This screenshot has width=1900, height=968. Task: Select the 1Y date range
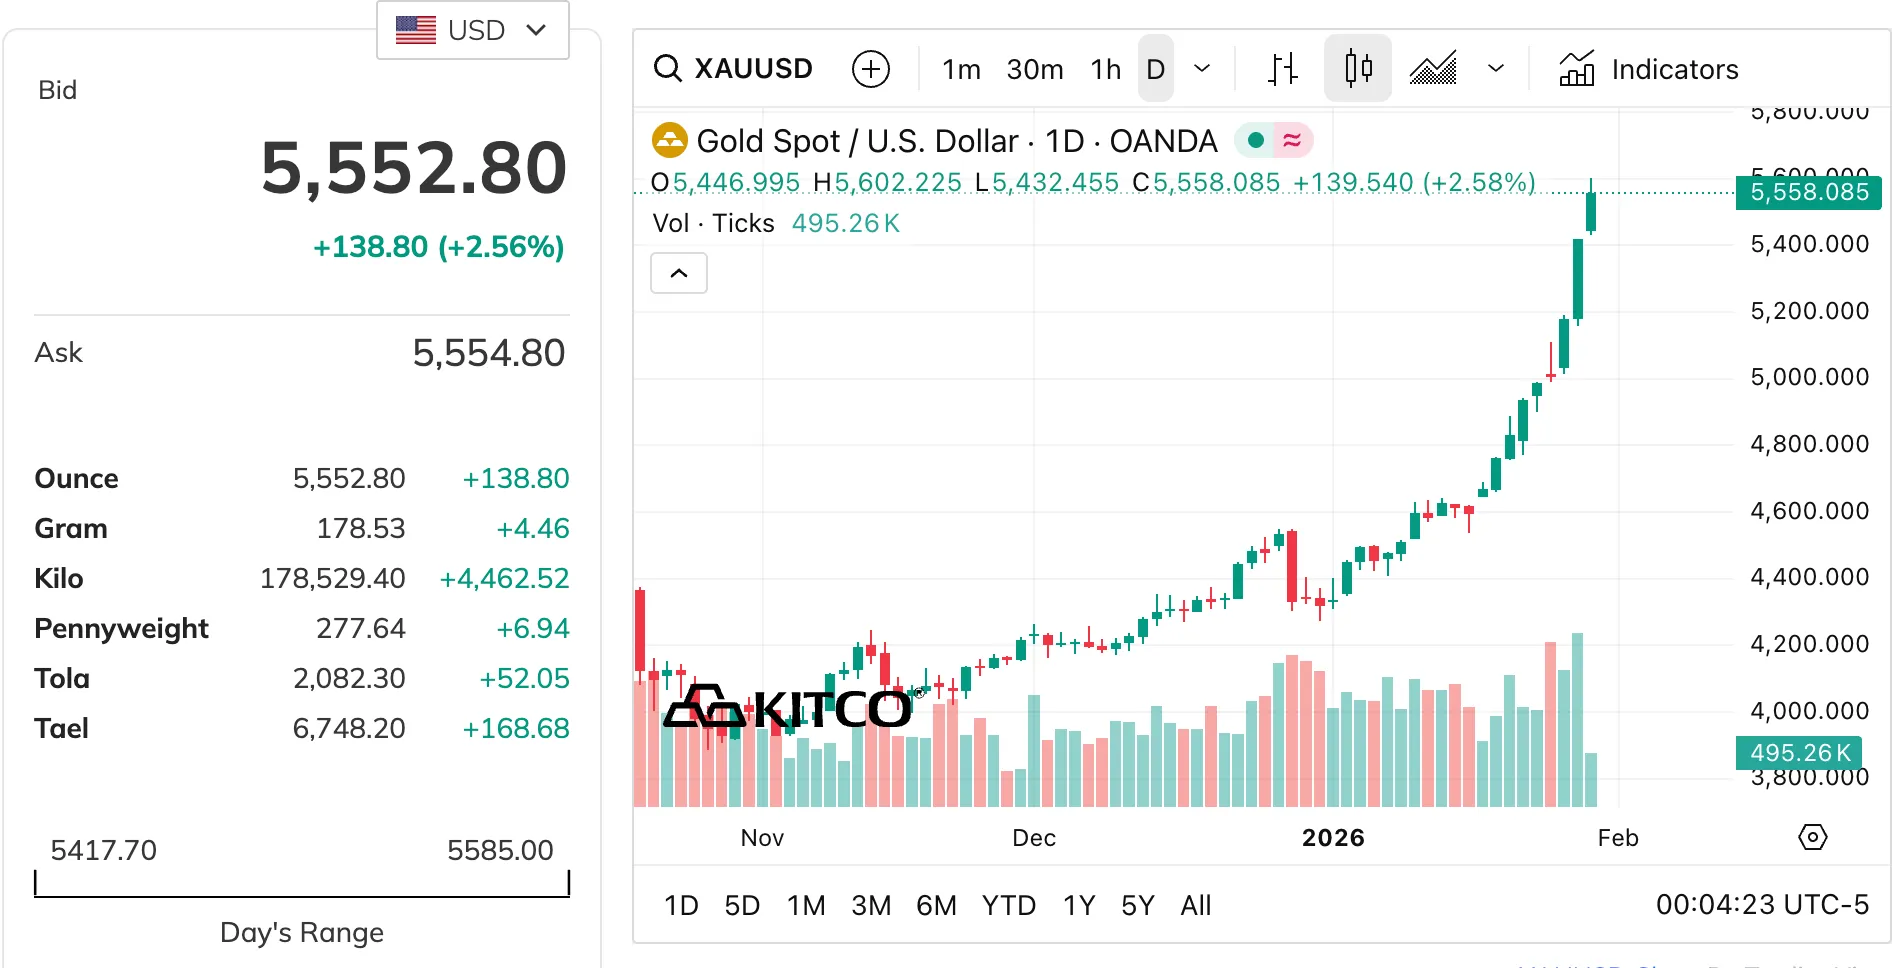pos(1078,906)
